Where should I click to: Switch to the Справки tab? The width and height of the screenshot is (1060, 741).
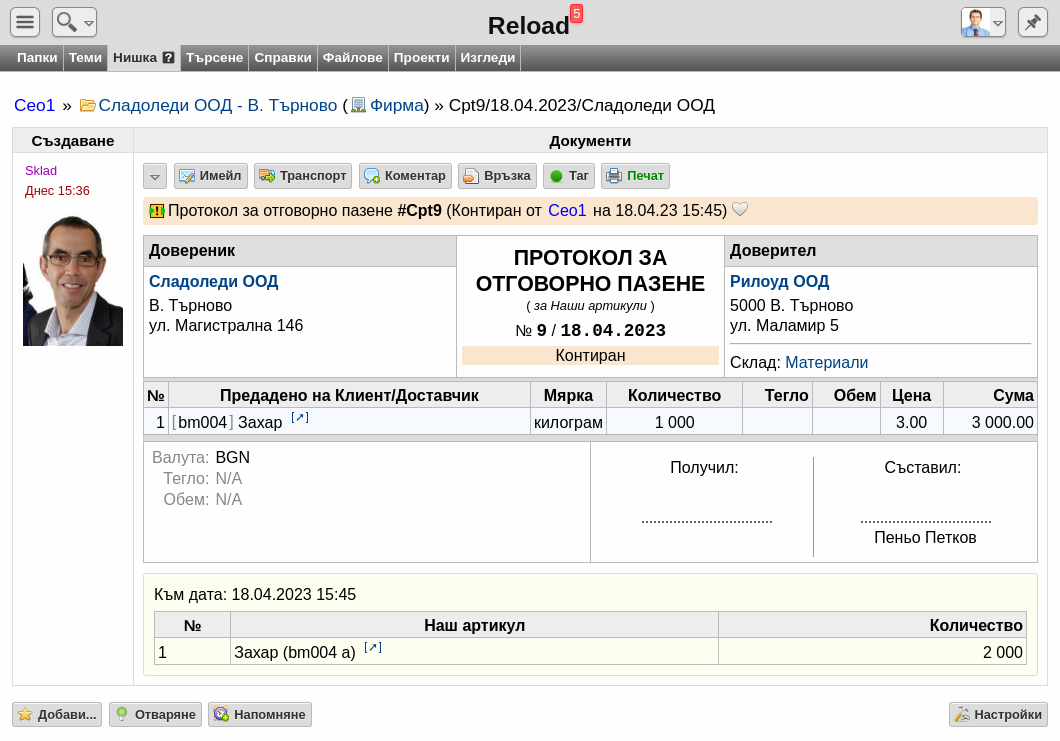coord(283,58)
